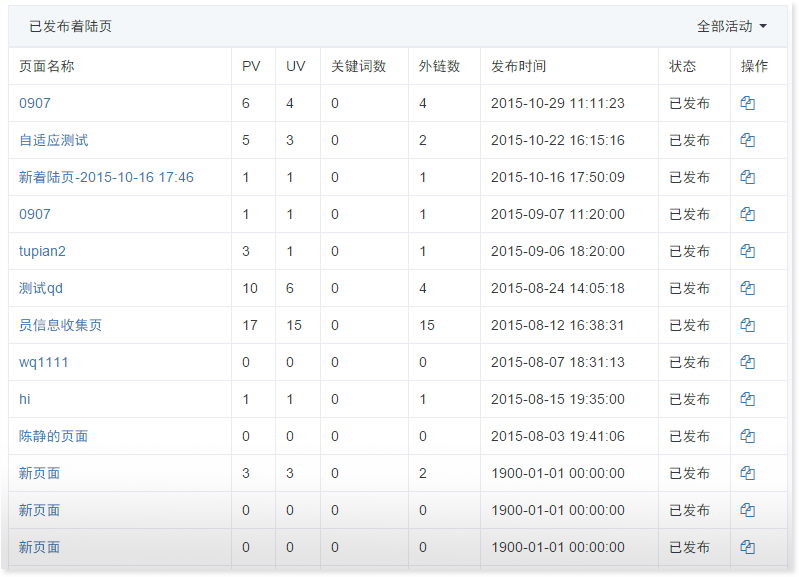Click copy icon in tupian2 row
The height and width of the screenshot is (577, 799).
tap(747, 251)
